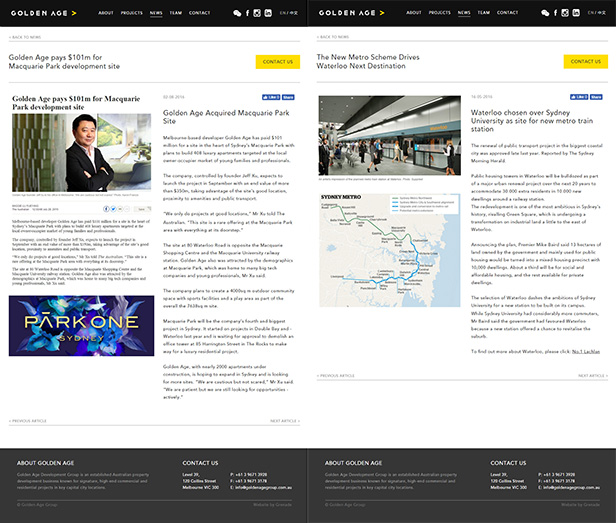This screenshot has width=616, height=523.
Task: Click Contact Us button on Macquarie Park article
Action: click(278, 62)
